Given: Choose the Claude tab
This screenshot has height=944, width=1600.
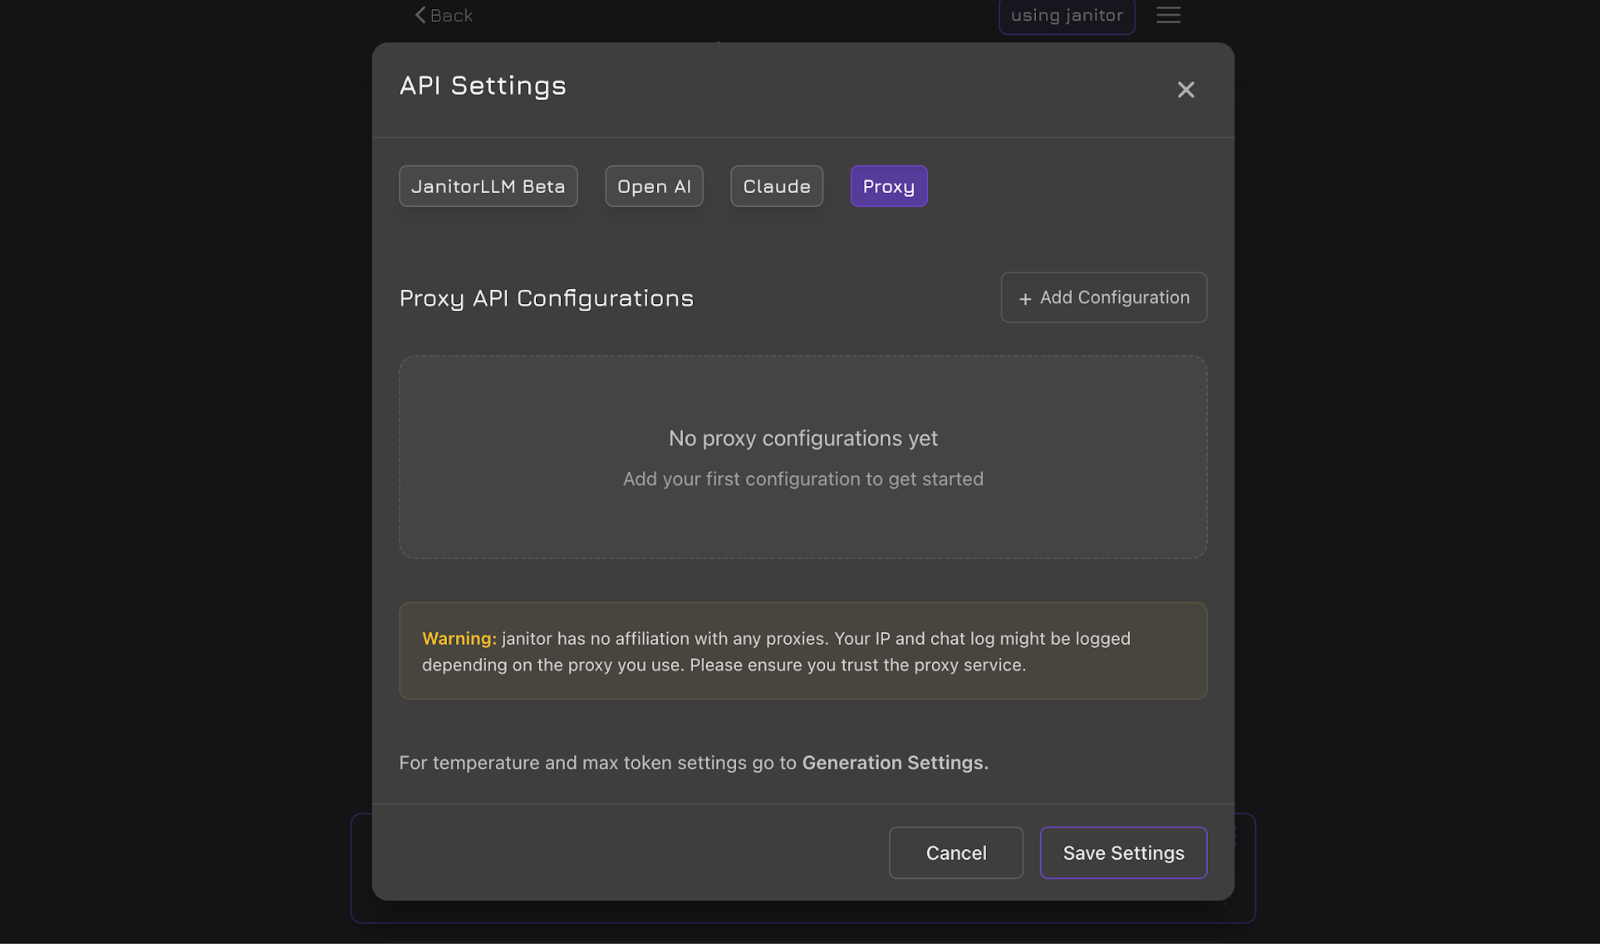Looking at the screenshot, I should (x=777, y=186).
